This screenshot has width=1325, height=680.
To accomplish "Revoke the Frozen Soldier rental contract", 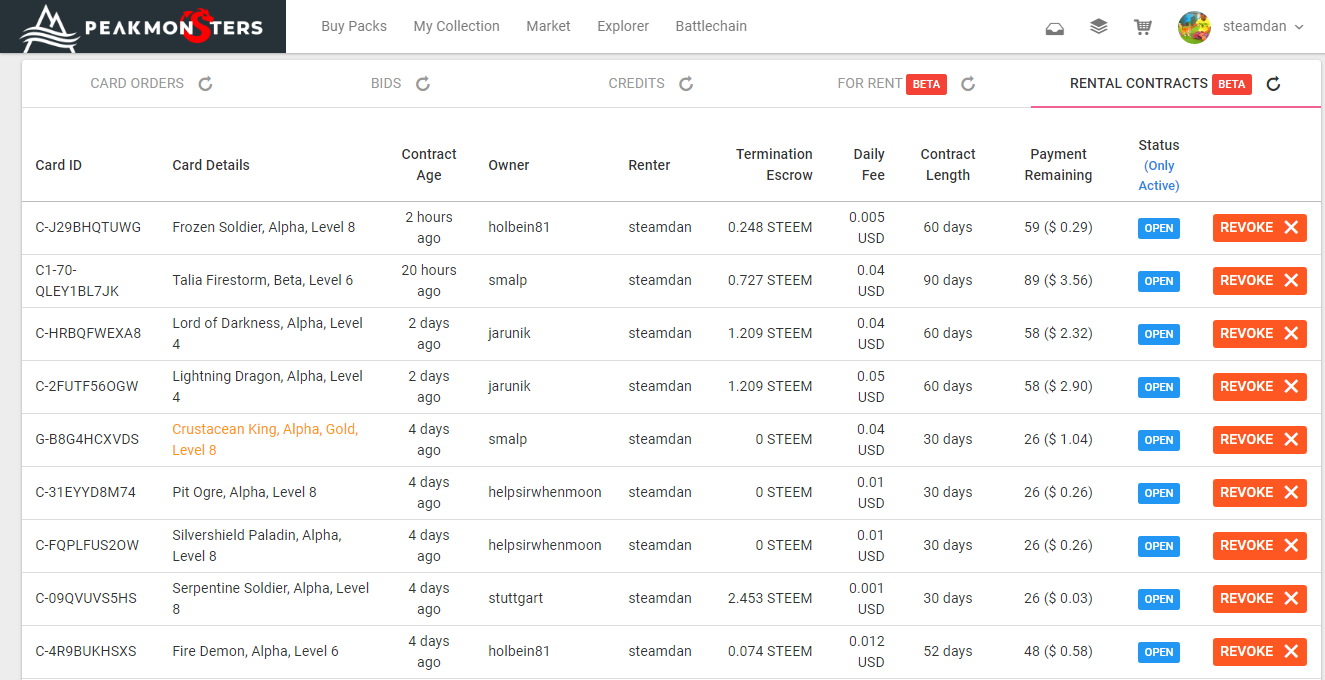I will tap(1260, 228).
